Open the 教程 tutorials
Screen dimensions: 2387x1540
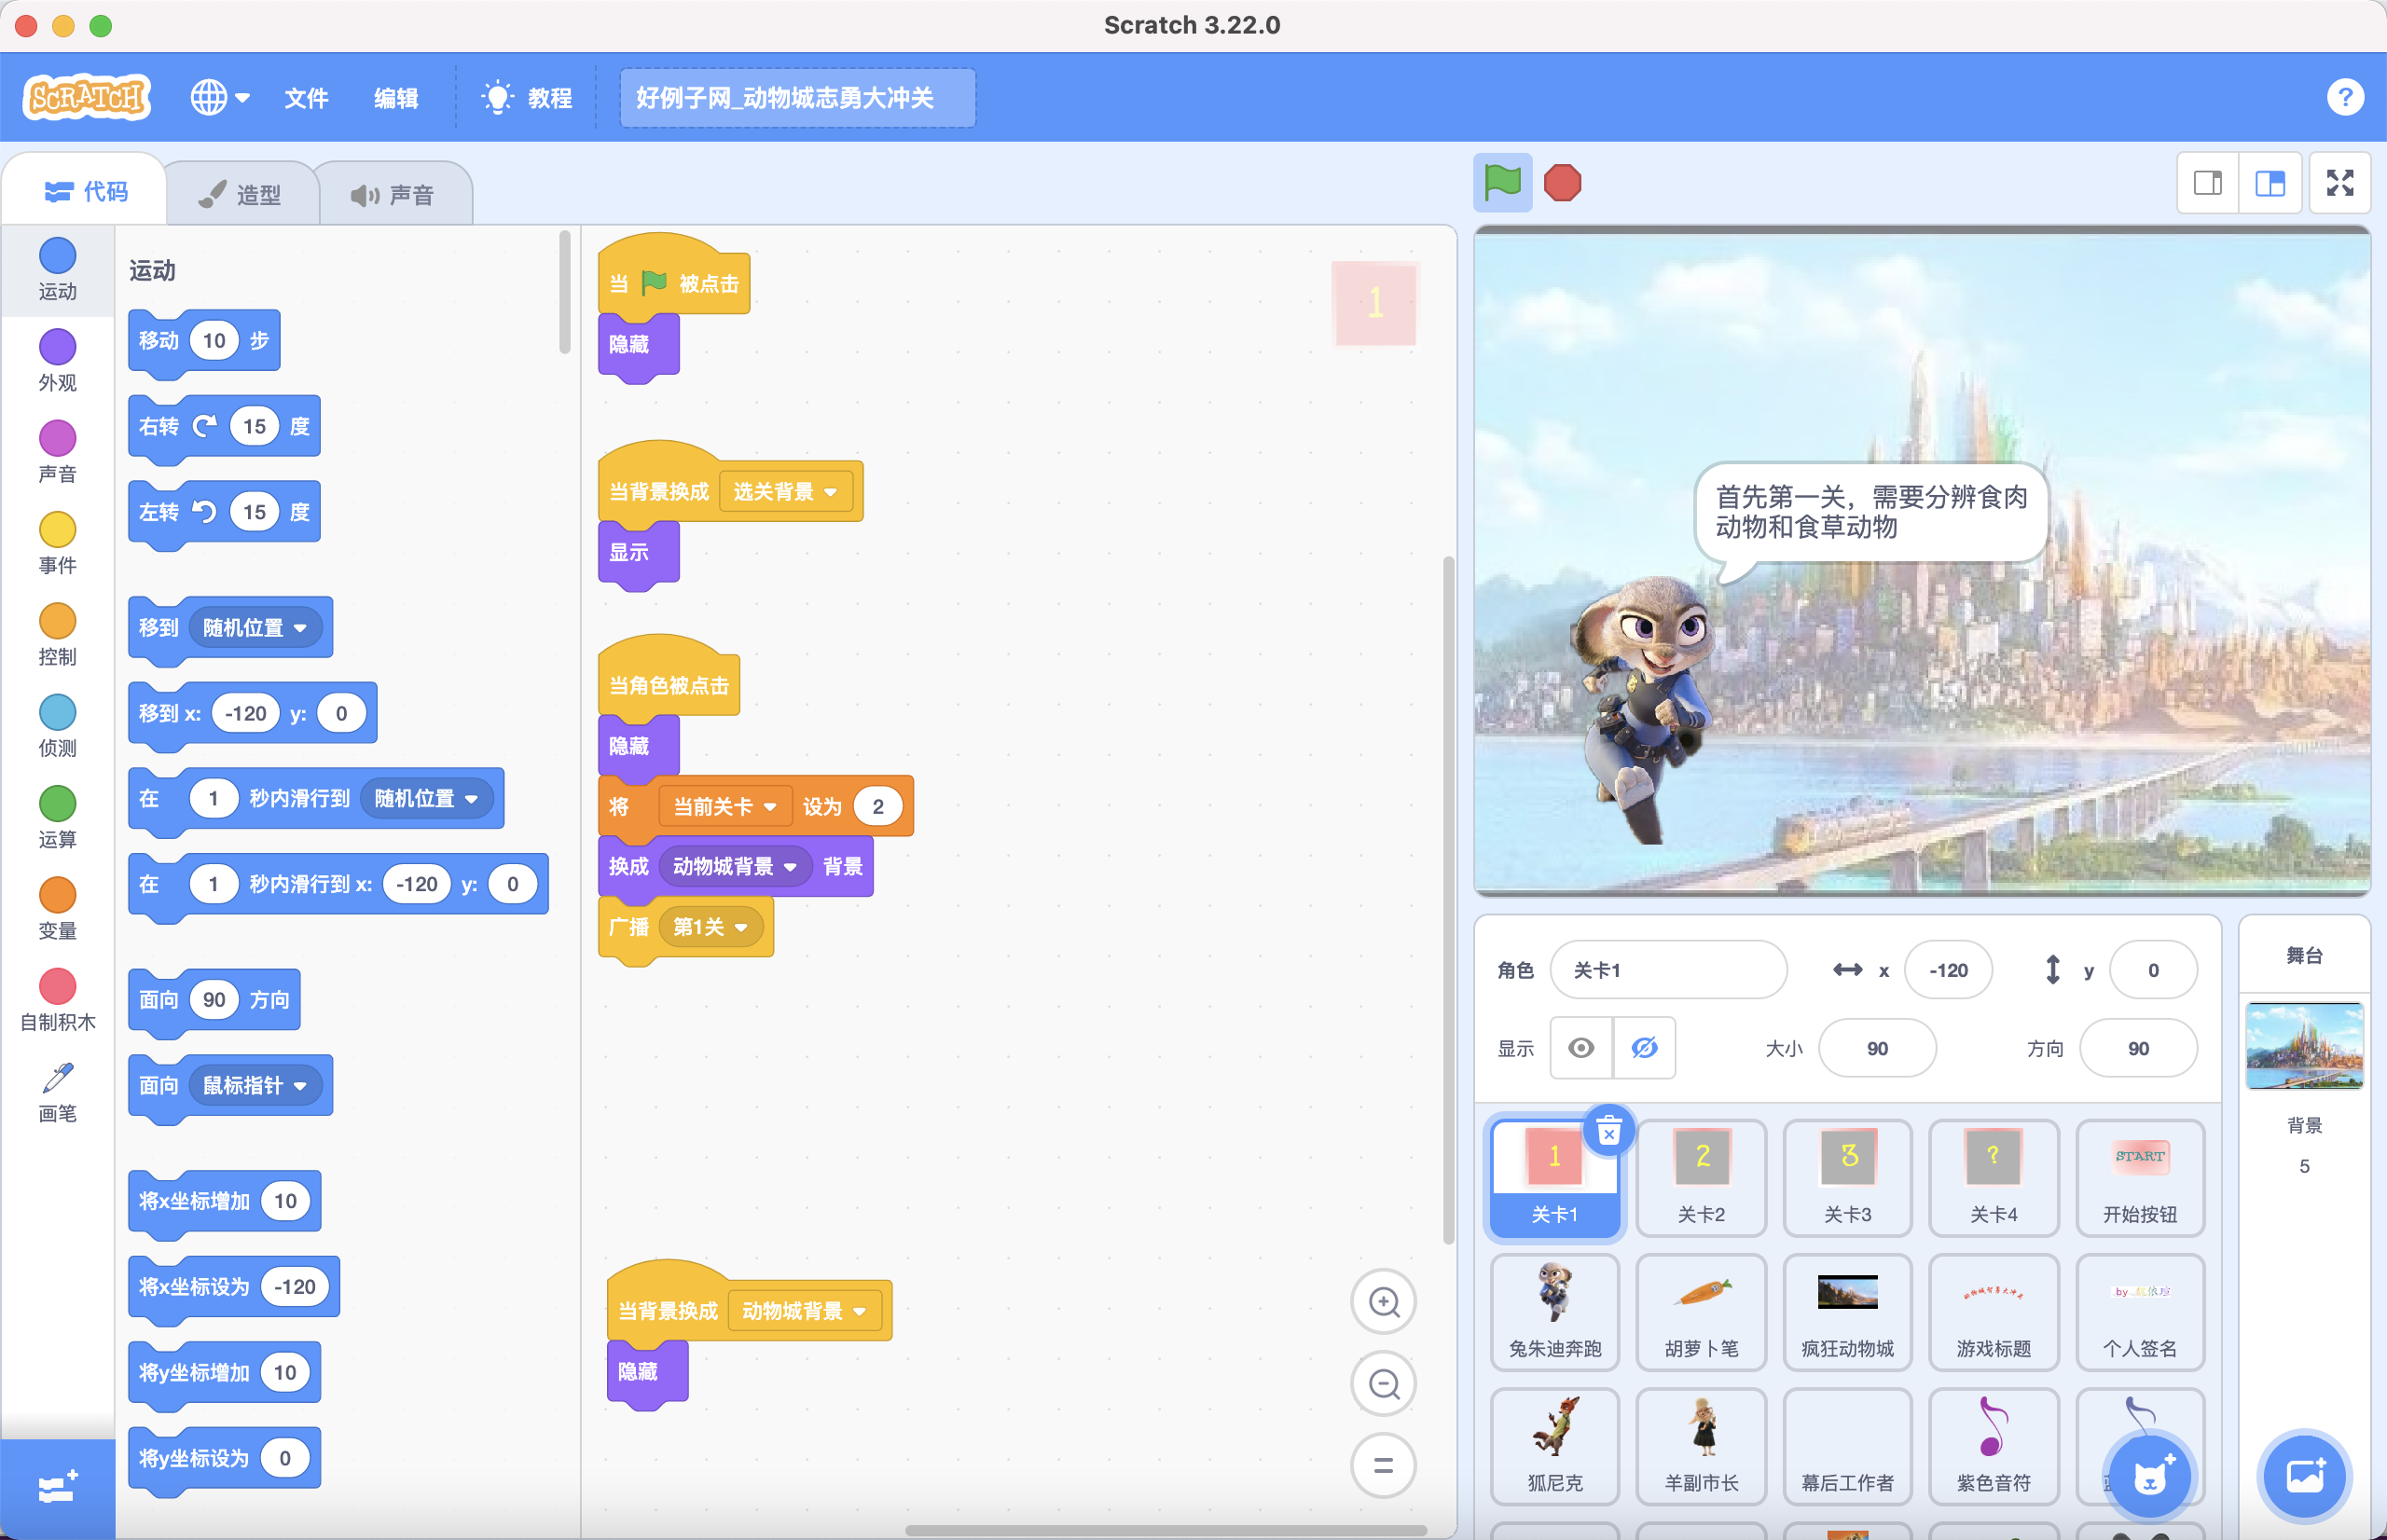tap(528, 97)
